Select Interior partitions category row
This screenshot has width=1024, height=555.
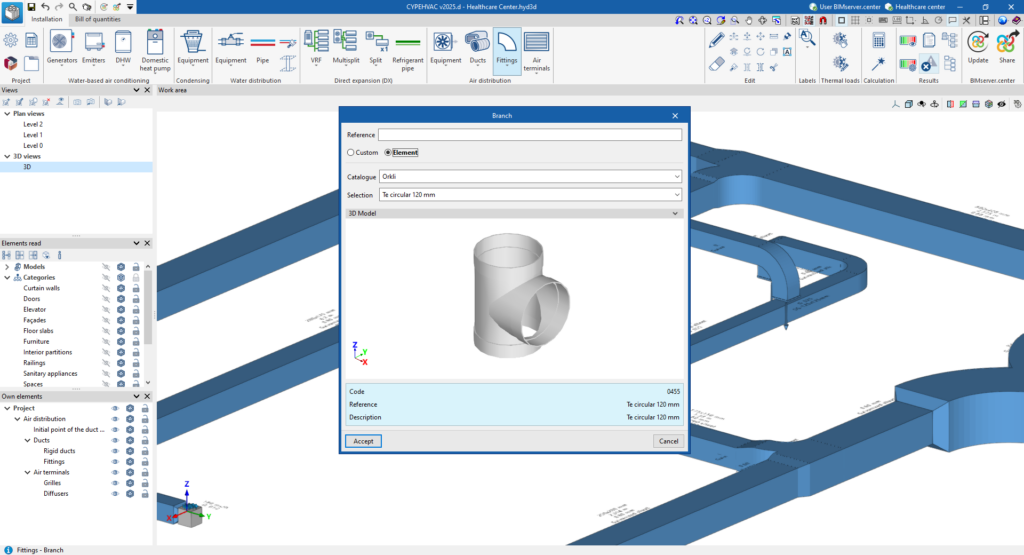48,353
